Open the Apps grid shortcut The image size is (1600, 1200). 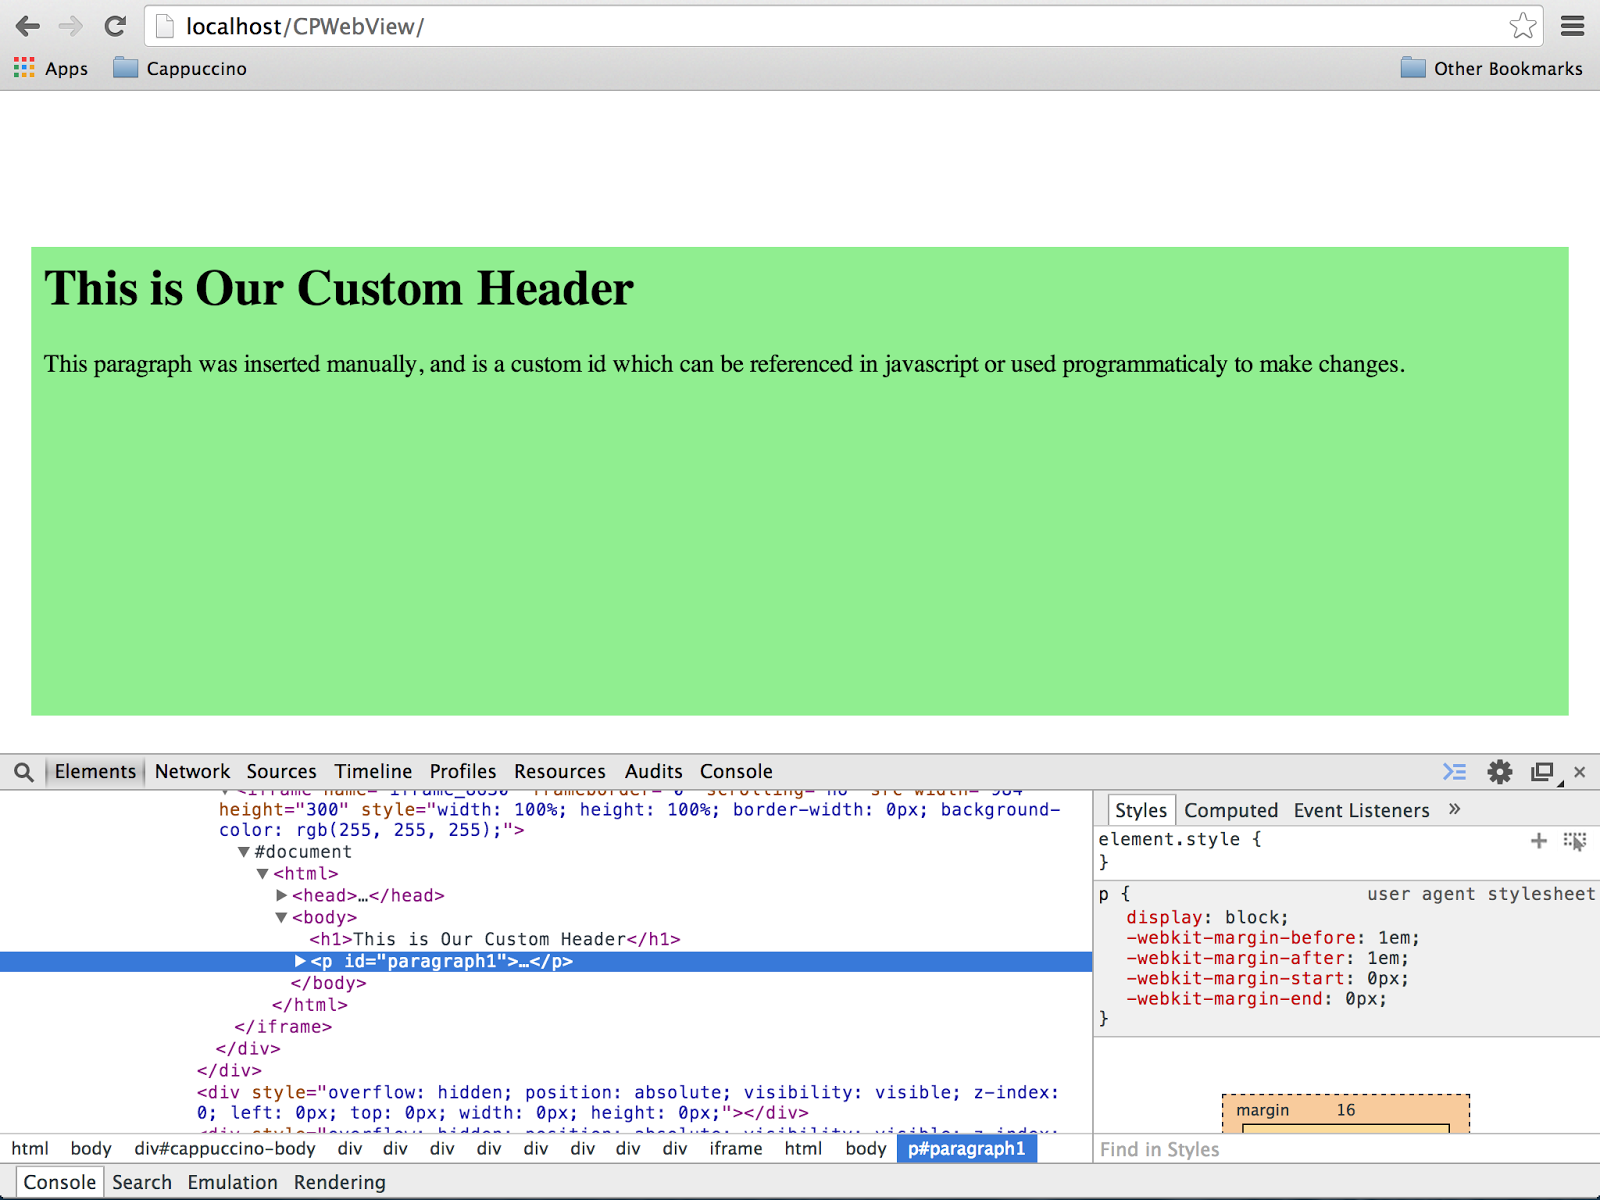click(51, 68)
